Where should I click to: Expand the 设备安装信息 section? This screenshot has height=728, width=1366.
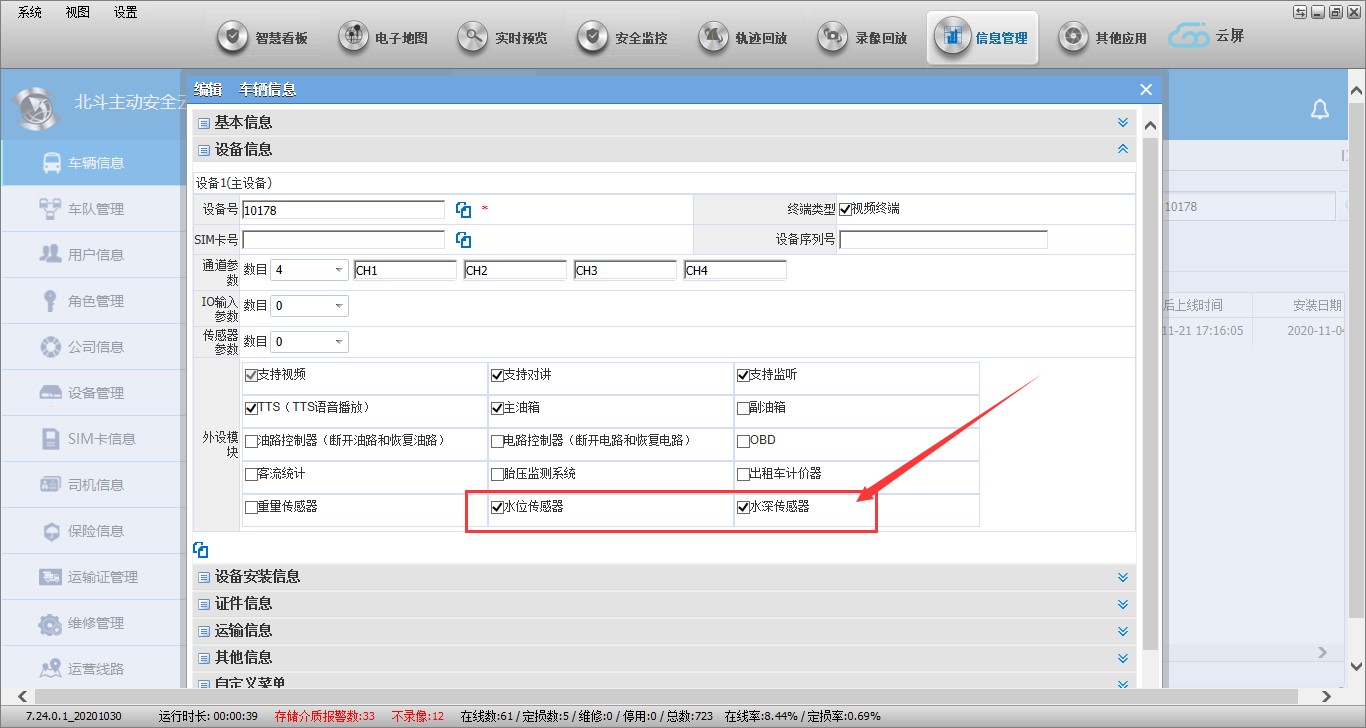pos(1122,577)
